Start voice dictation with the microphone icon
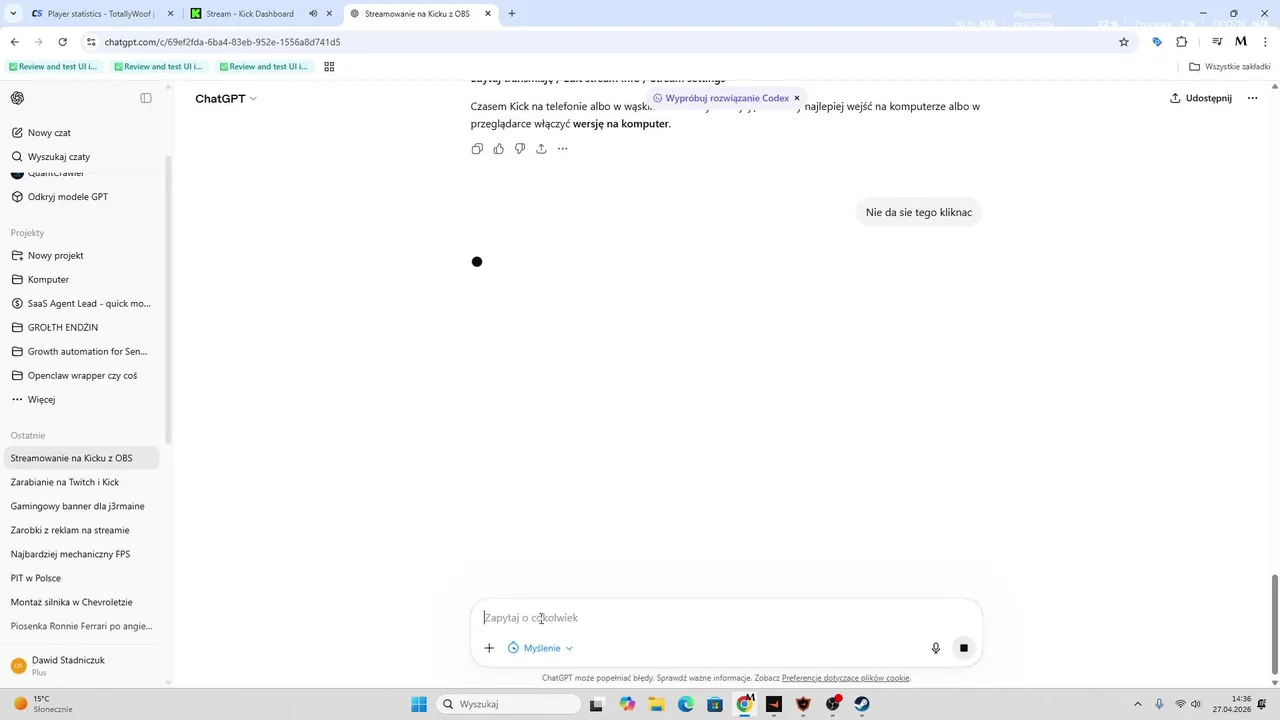1280x720 pixels. (936, 648)
